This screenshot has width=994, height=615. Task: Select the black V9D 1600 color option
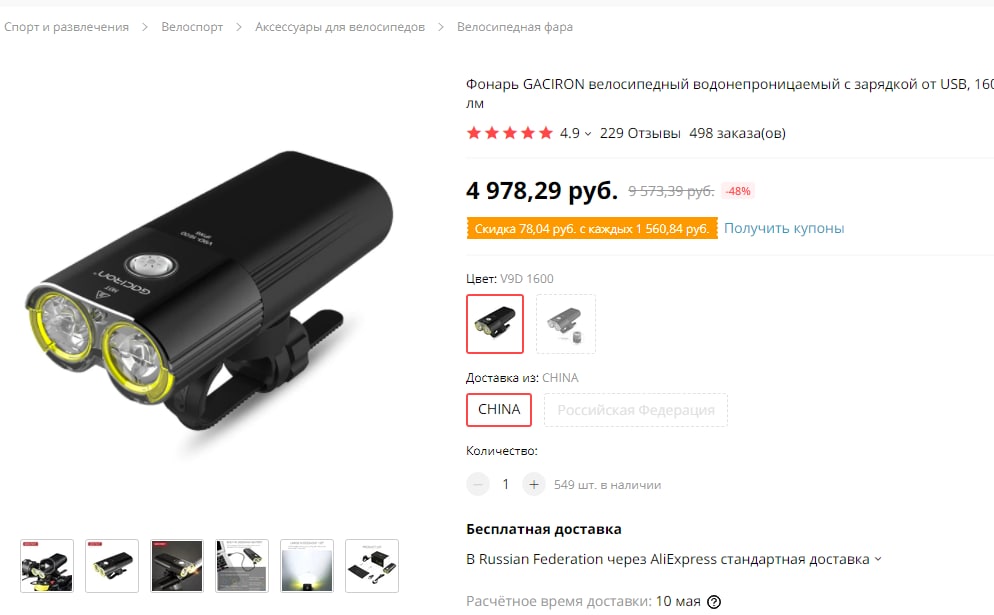(495, 324)
